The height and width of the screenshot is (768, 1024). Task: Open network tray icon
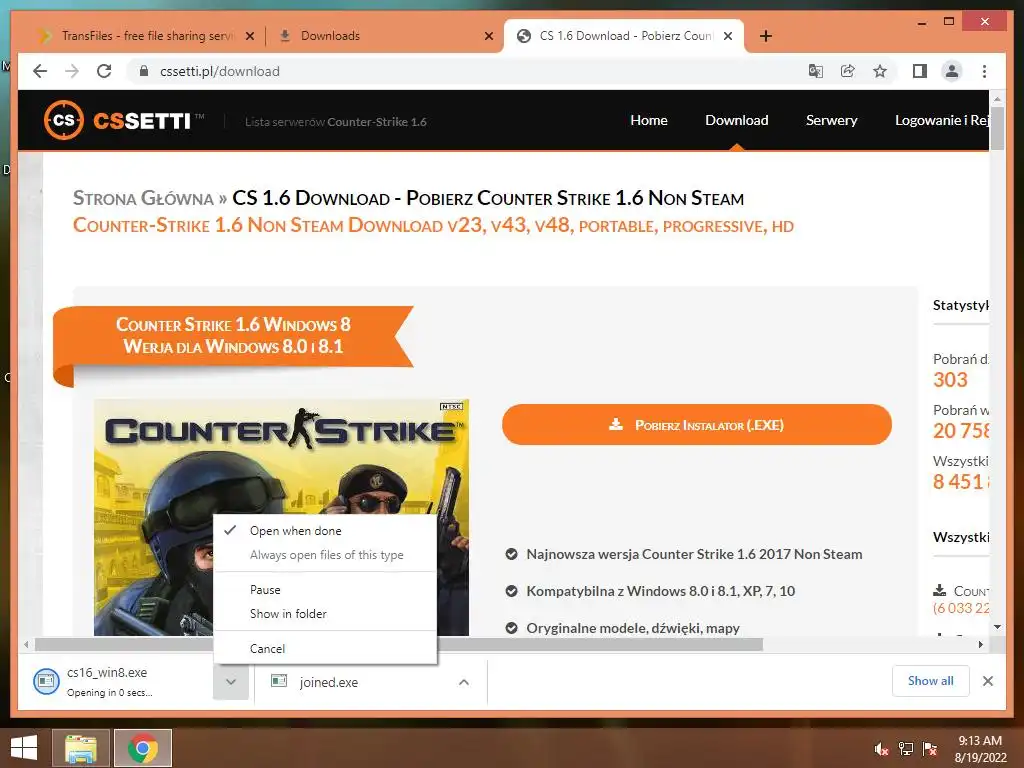tap(906, 749)
